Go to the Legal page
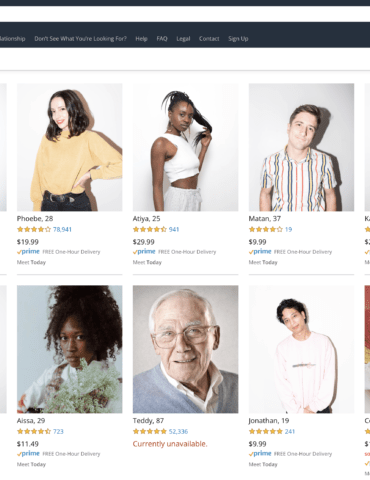Screen dimensions: 370x480 tap(183, 39)
